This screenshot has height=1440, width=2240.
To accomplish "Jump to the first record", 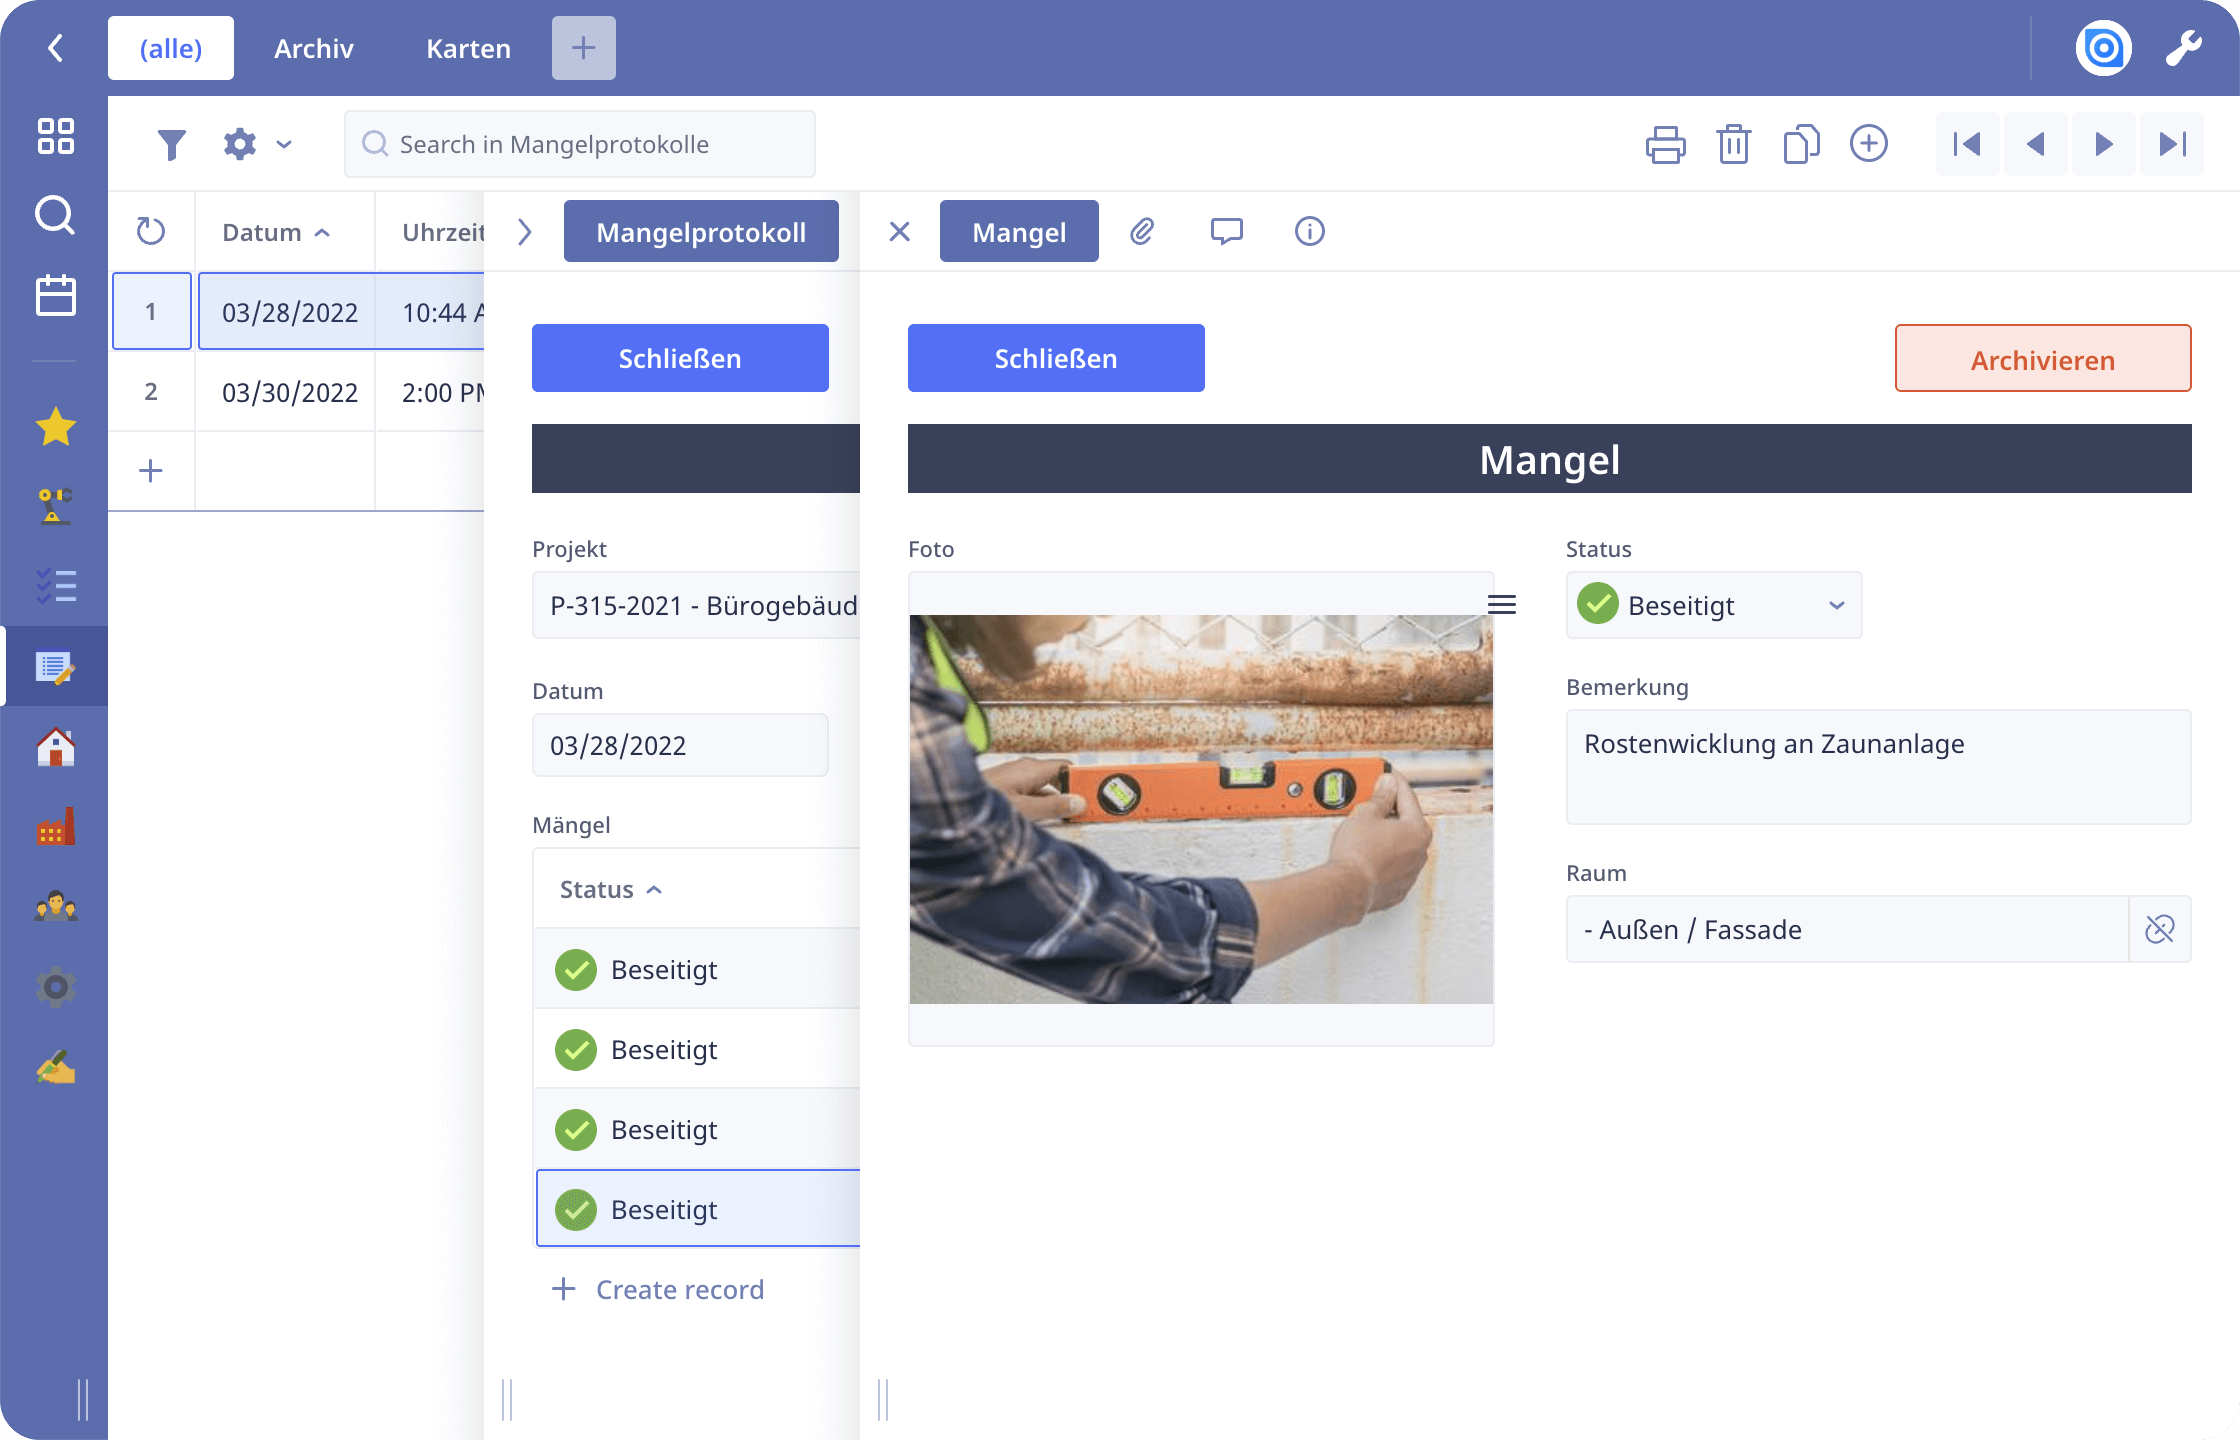I will click(x=1967, y=144).
